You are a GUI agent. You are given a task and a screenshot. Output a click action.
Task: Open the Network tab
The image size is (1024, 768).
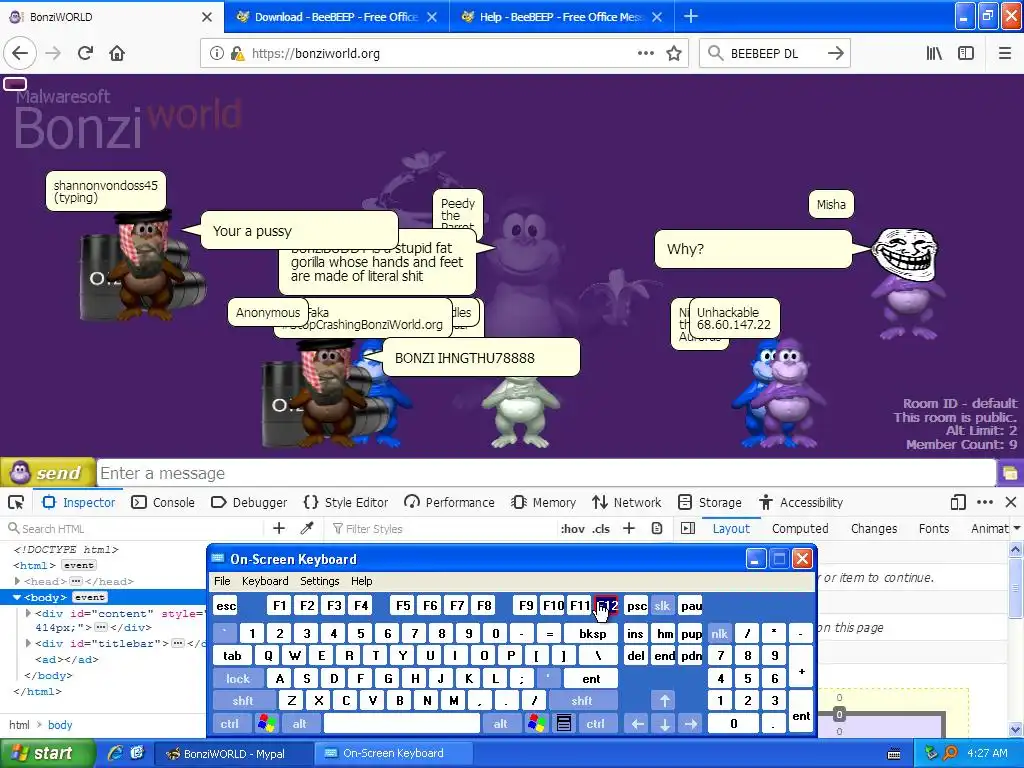click(x=627, y=502)
